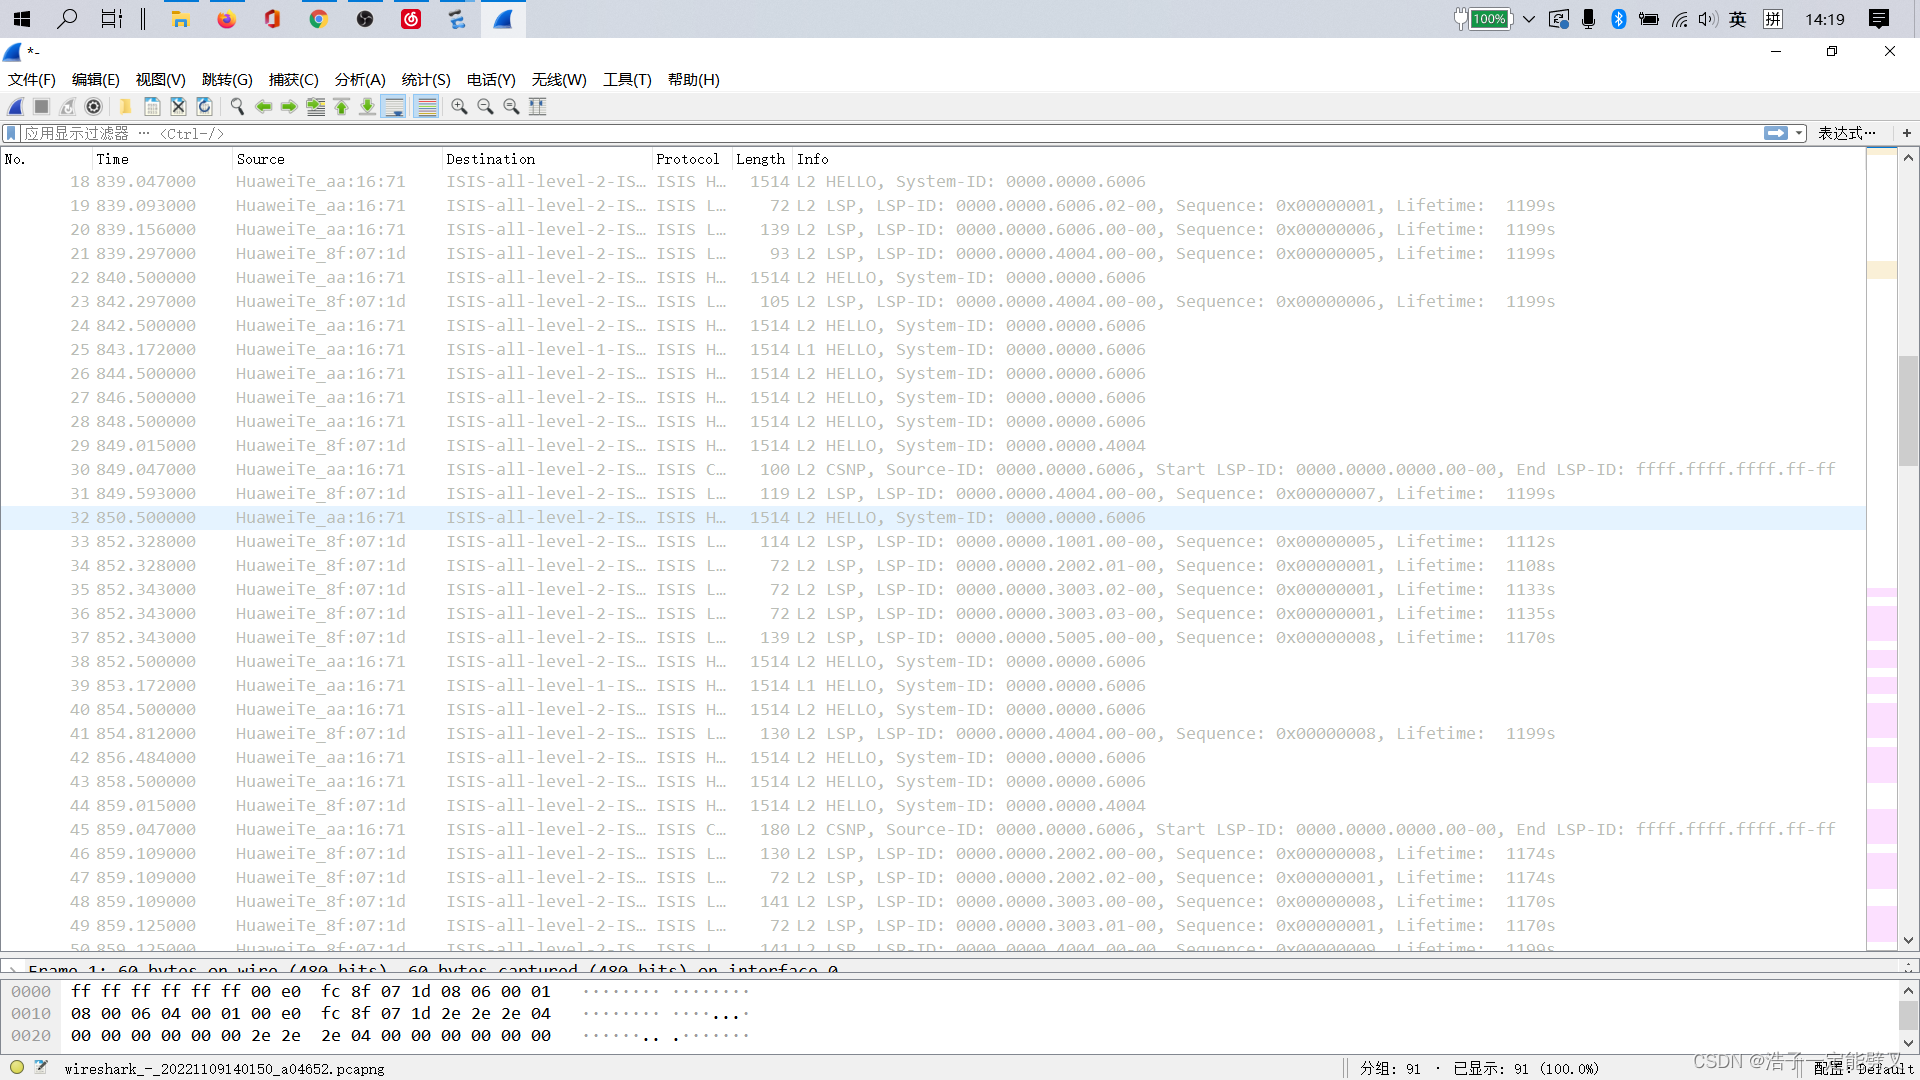Expand the hidden system tray icons chevron
Screen dimensions: 1920x1080
click(x=1529, y=19)
